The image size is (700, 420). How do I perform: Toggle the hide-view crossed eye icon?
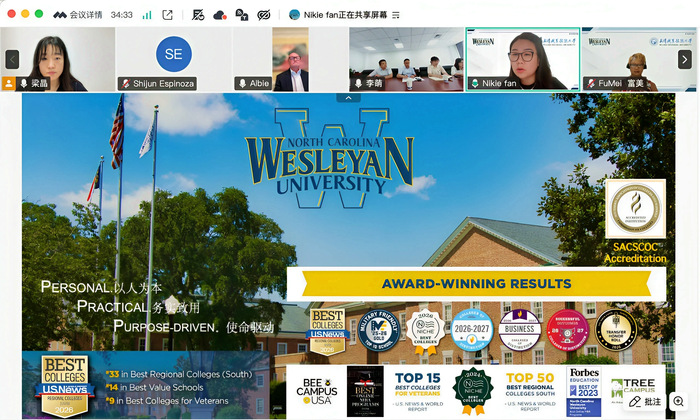264,15
